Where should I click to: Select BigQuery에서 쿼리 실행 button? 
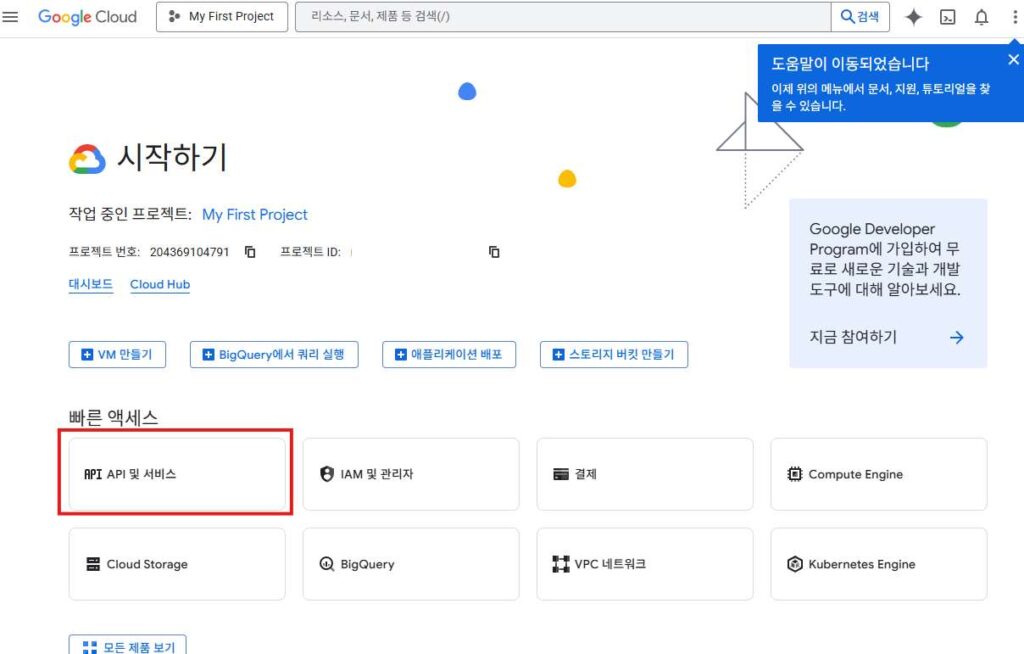[x=273, y=354]
